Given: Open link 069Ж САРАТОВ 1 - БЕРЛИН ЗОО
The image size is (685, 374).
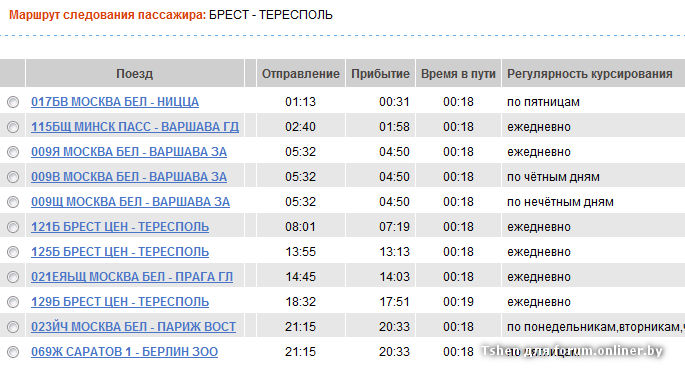Looking at the screenshot, I should click(125, 352).
